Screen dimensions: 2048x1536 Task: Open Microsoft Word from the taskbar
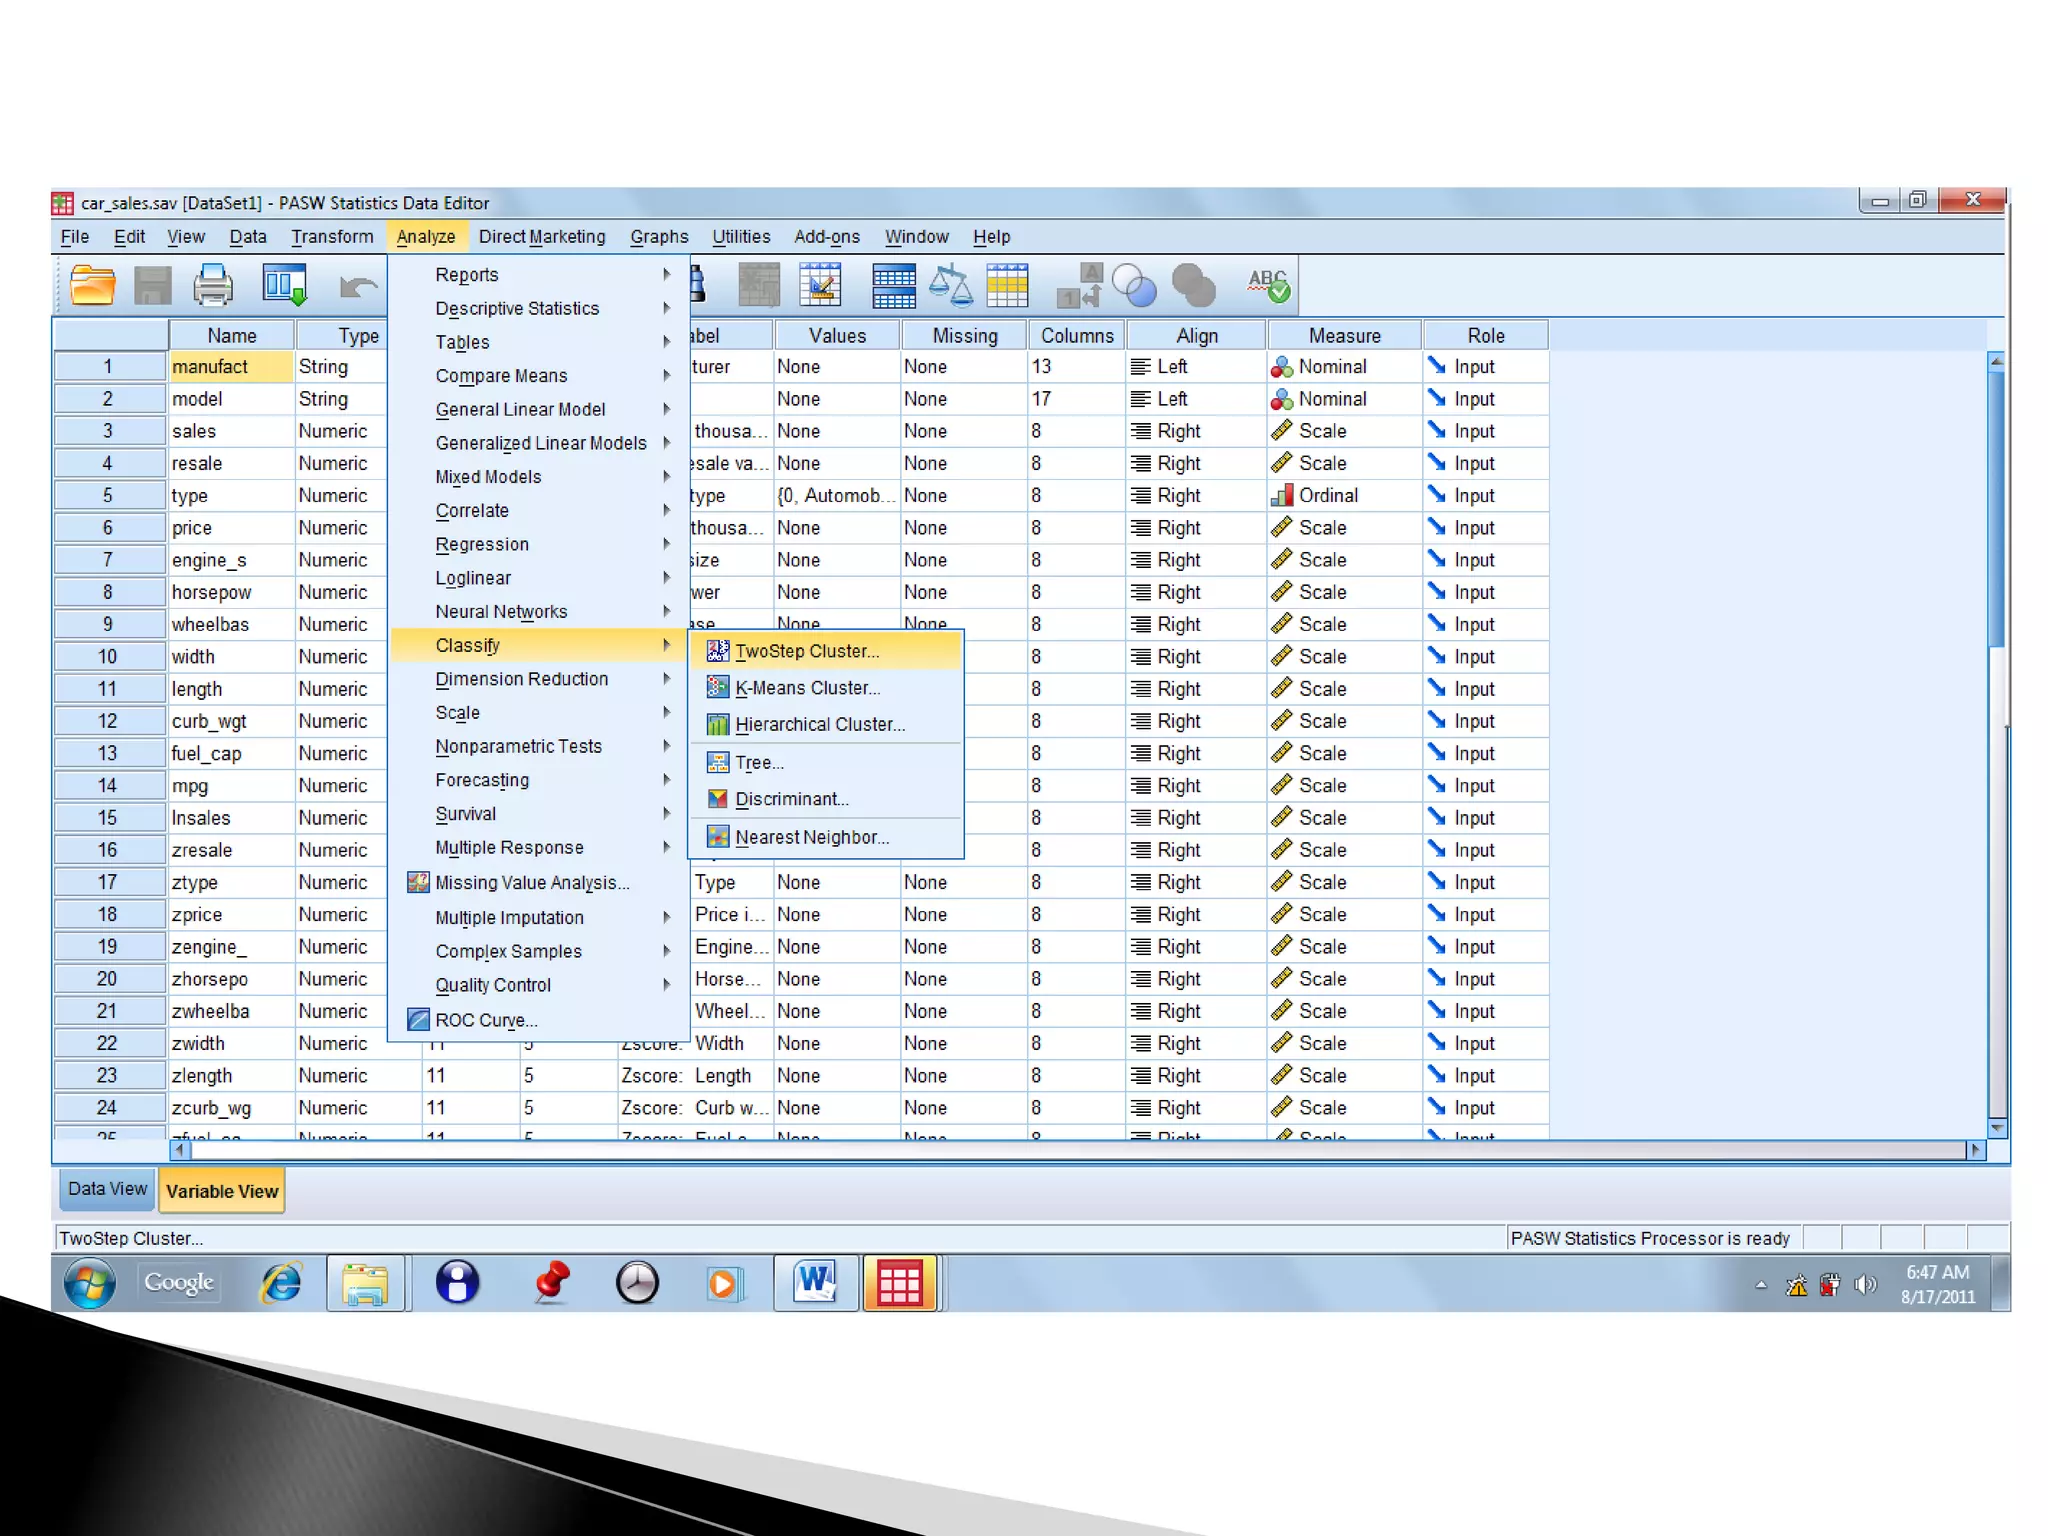point(815,1282)
